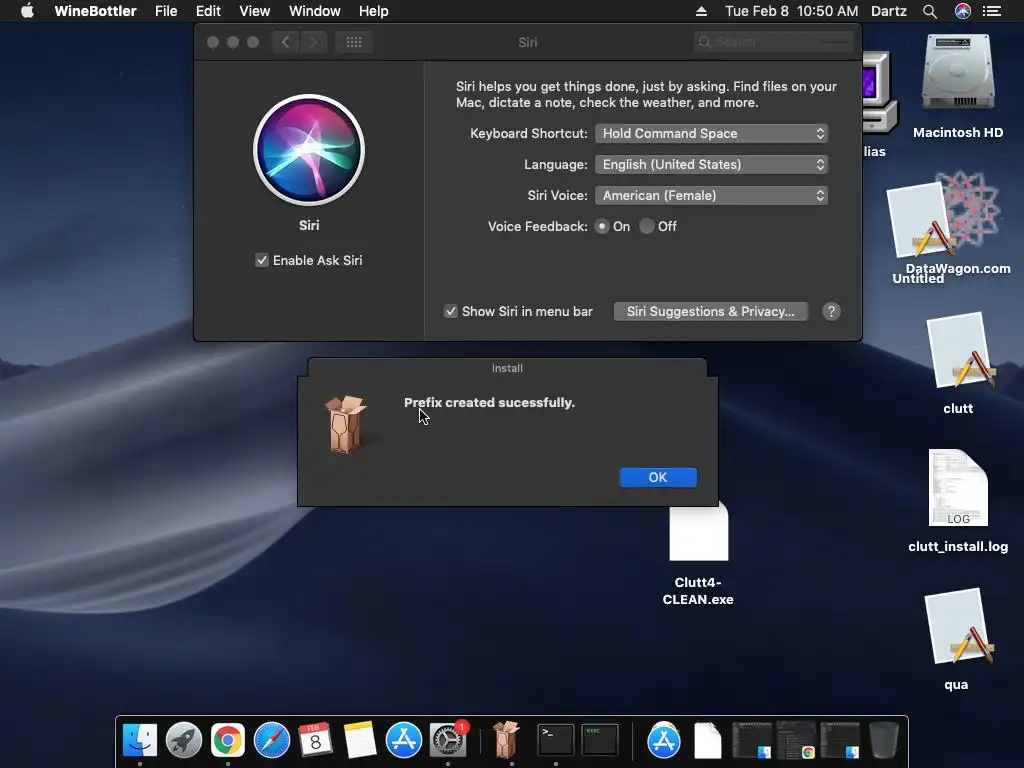
Task: Select Voice Feedback On radio button
Action: (x=601, y=227)
